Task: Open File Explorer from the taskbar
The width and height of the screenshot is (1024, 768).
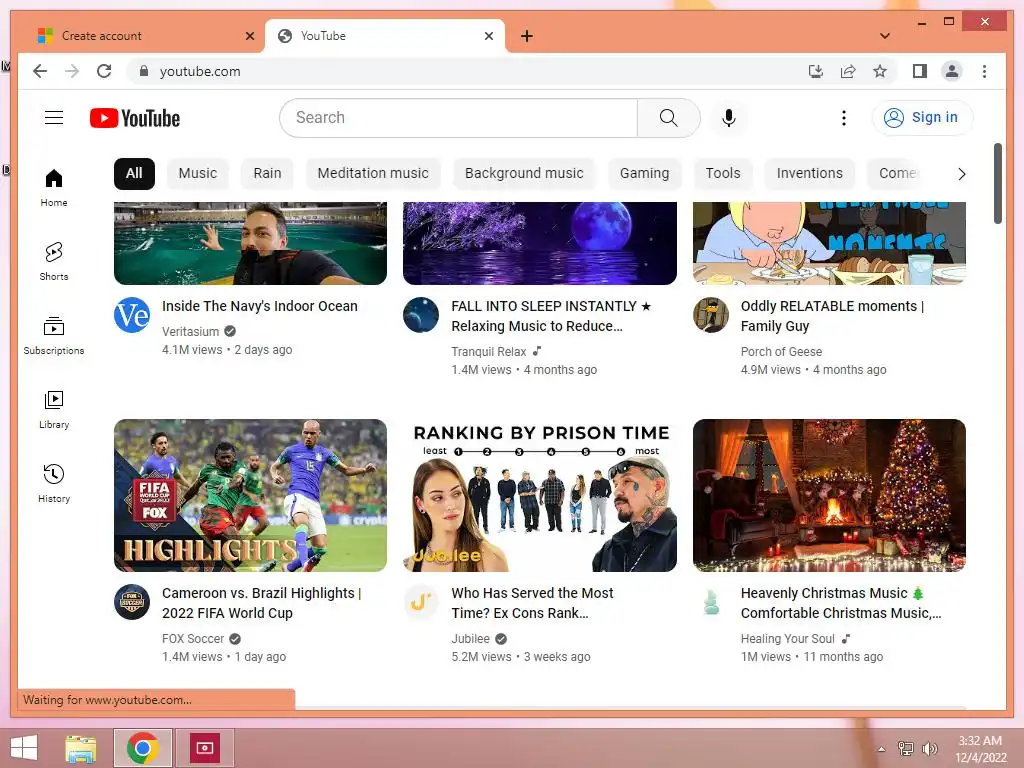Action: click(81, 748)
